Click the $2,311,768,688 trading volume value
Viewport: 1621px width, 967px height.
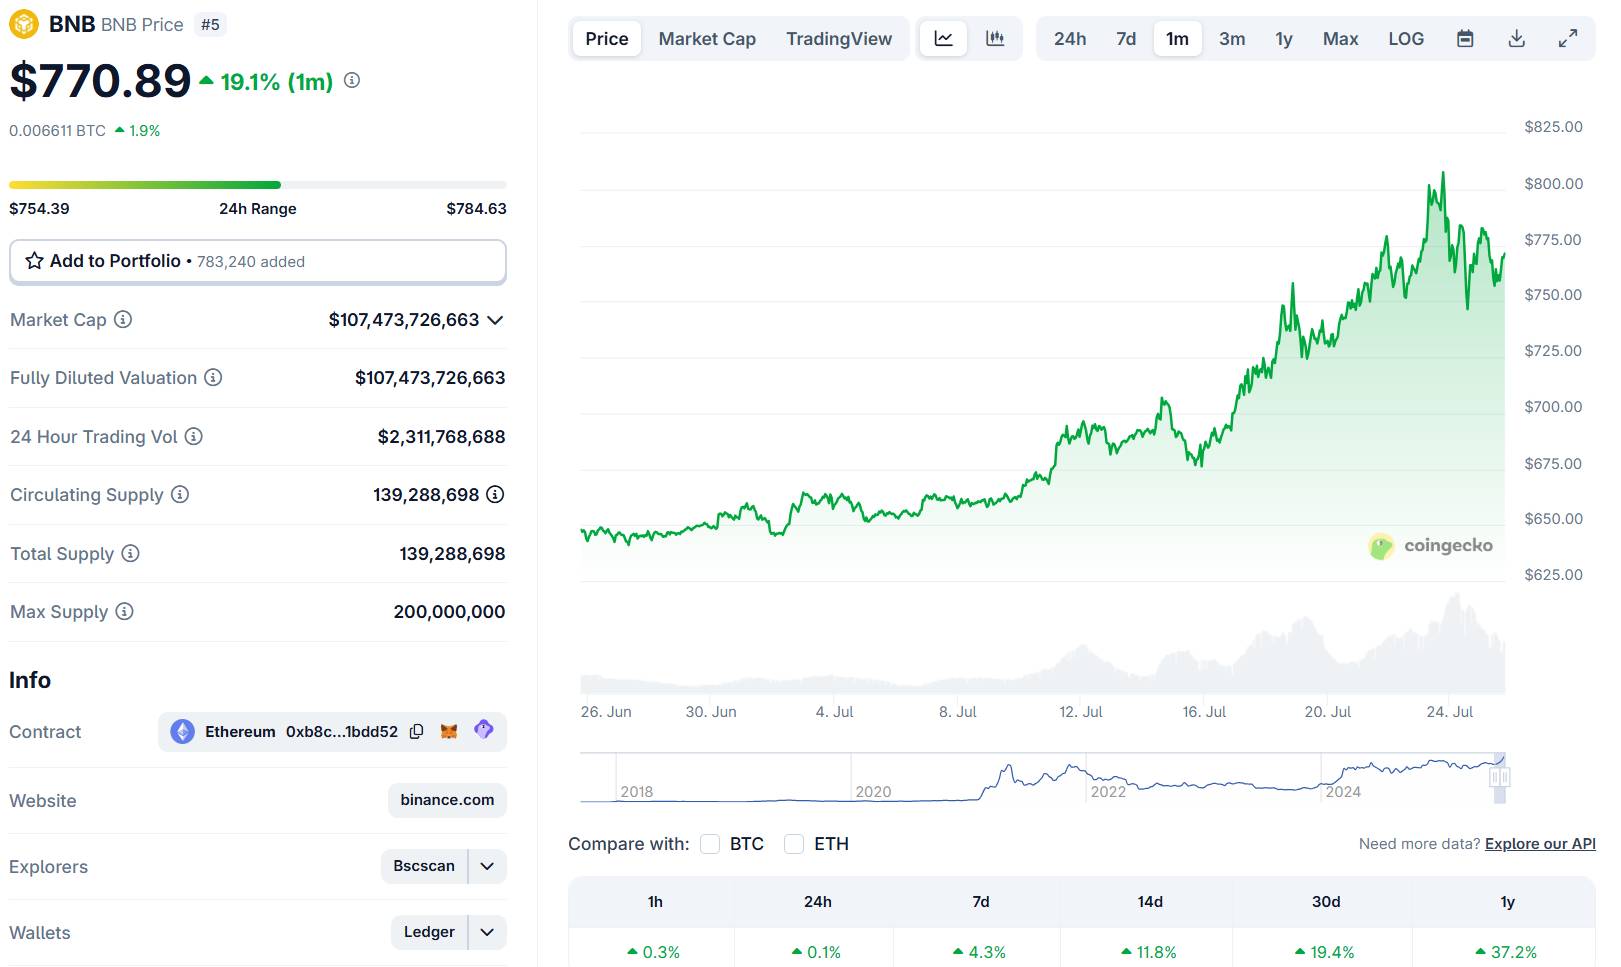click(441, 437)
